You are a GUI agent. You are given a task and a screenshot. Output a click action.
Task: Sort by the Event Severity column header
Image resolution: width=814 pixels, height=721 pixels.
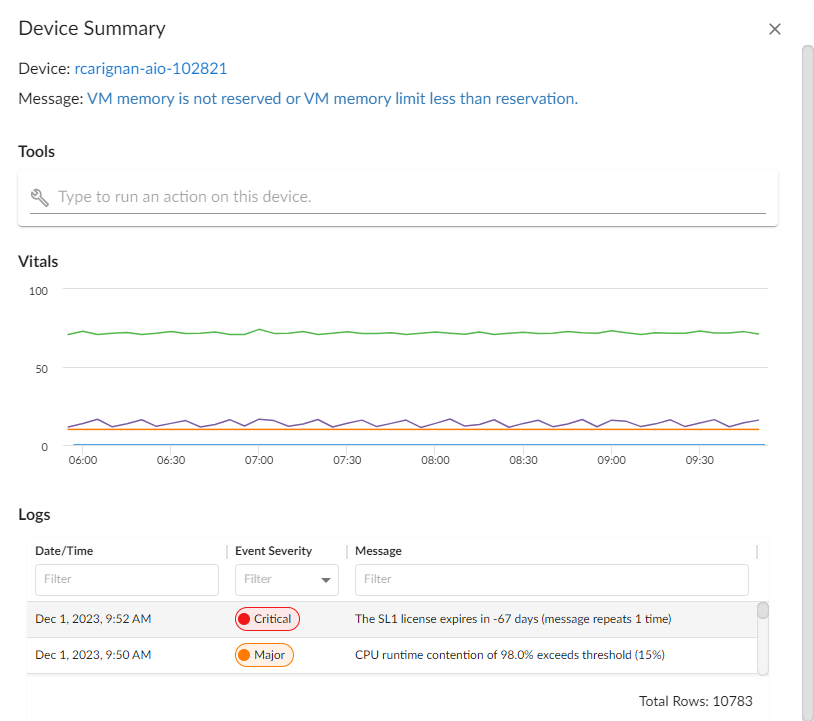273,551
